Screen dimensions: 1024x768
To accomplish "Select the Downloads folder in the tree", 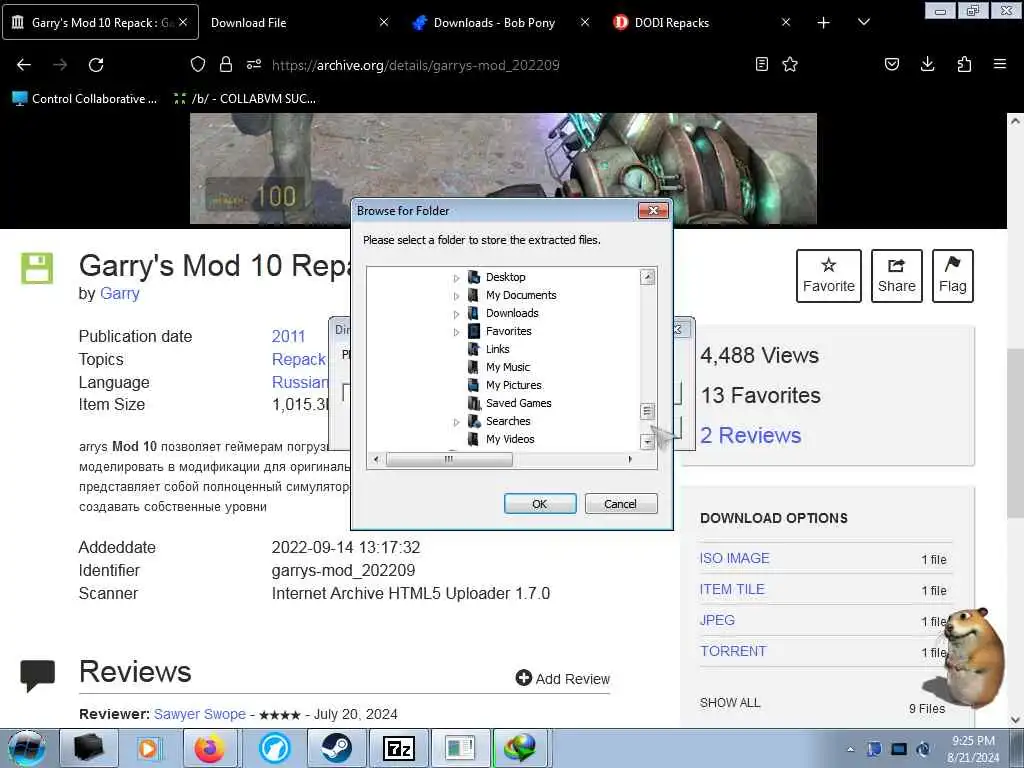I will [512, 313].
